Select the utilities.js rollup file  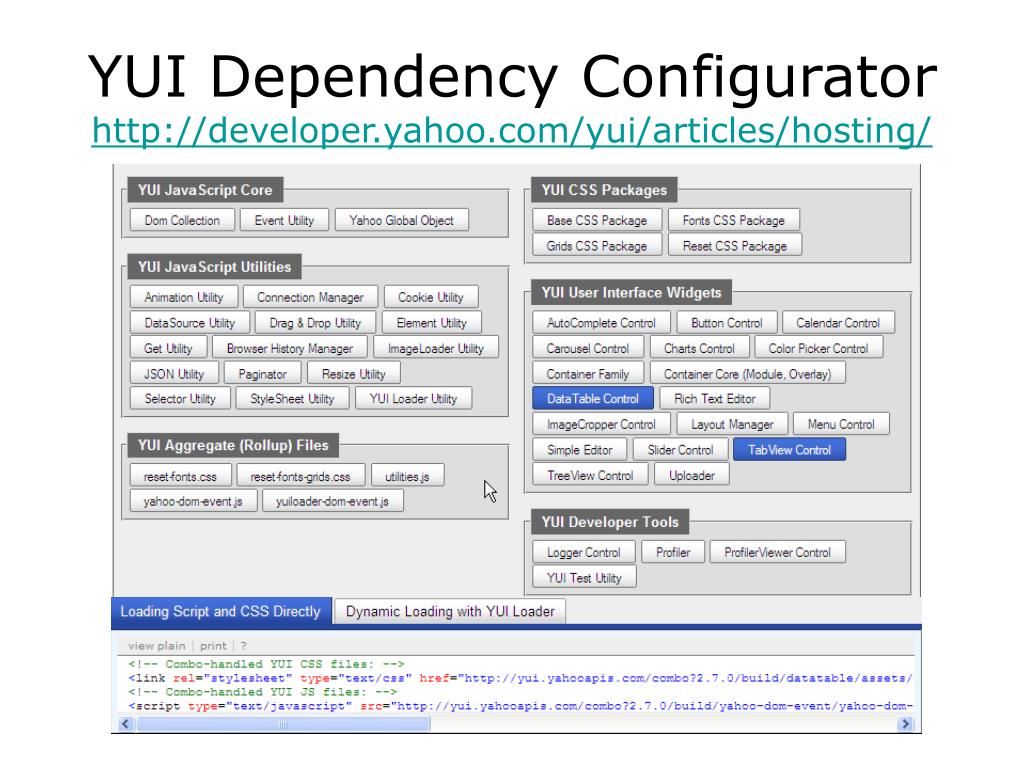(x=408, y=476)
